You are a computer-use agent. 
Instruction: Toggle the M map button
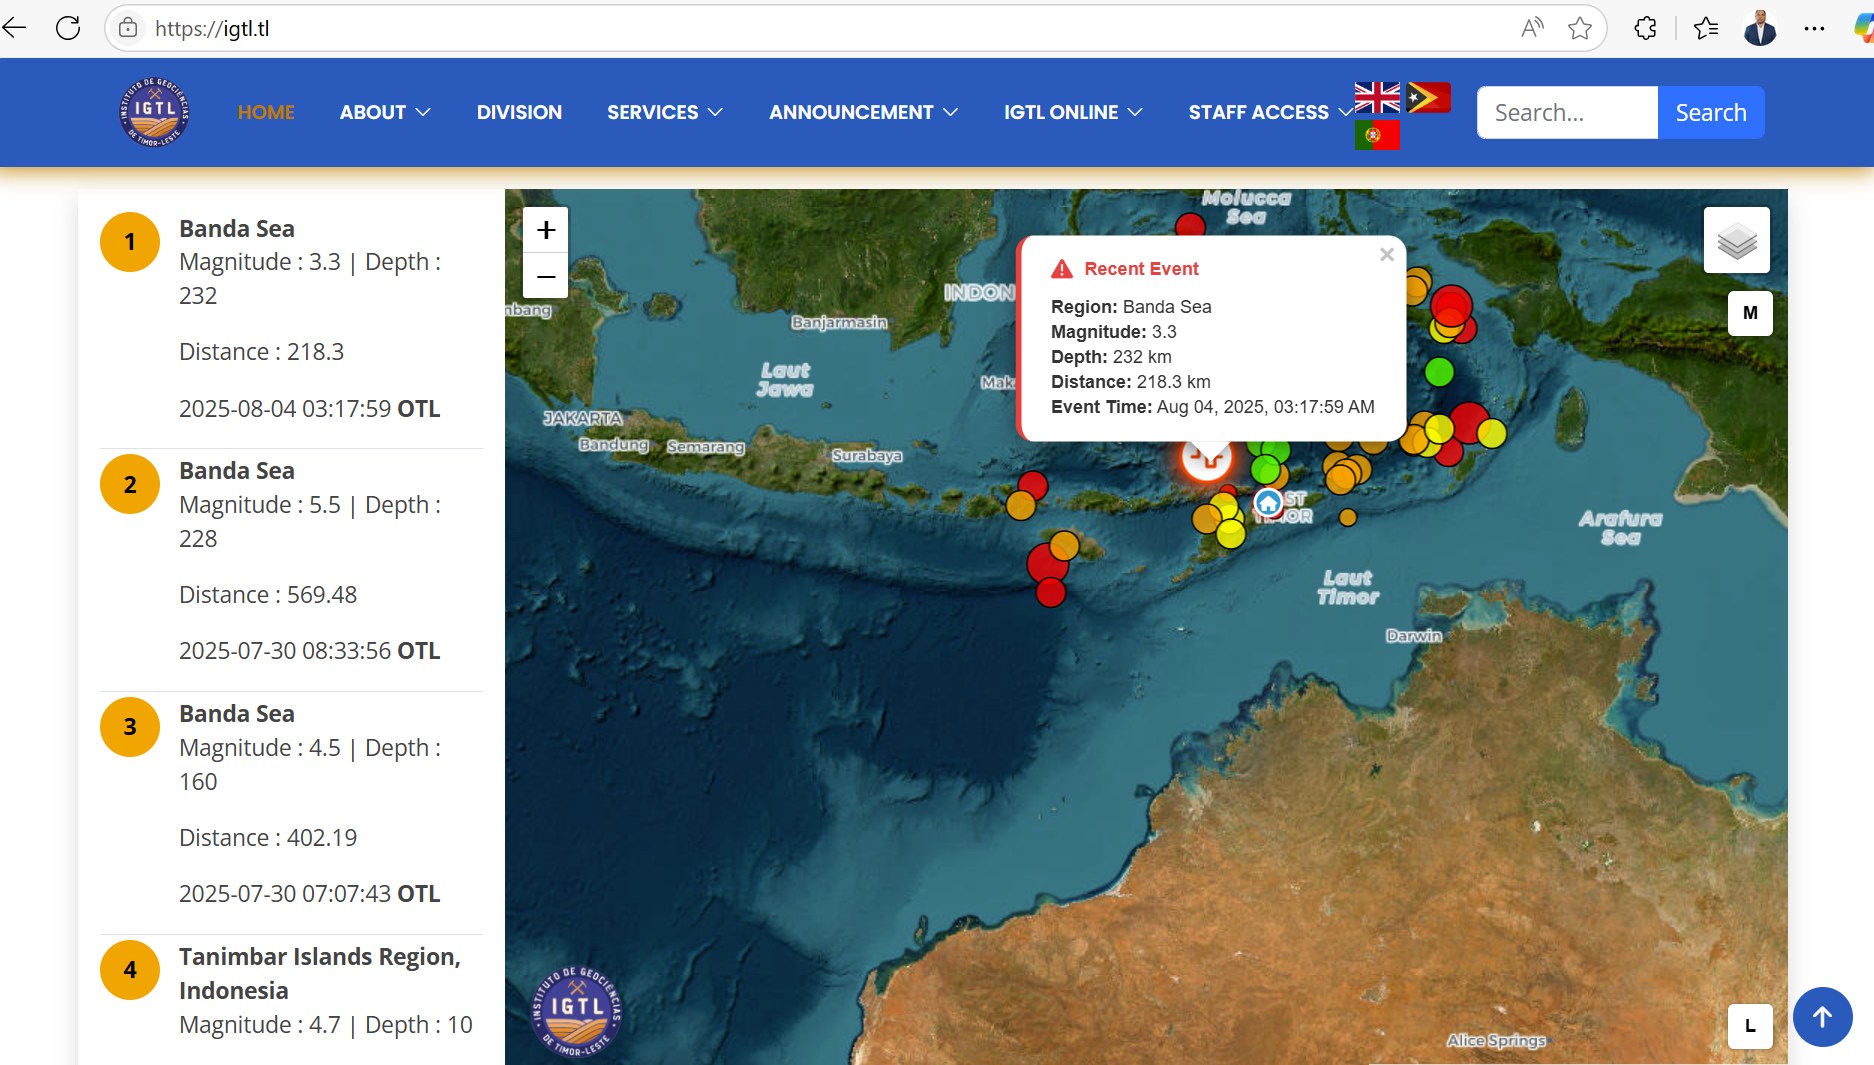click(x=1750, y=313)
